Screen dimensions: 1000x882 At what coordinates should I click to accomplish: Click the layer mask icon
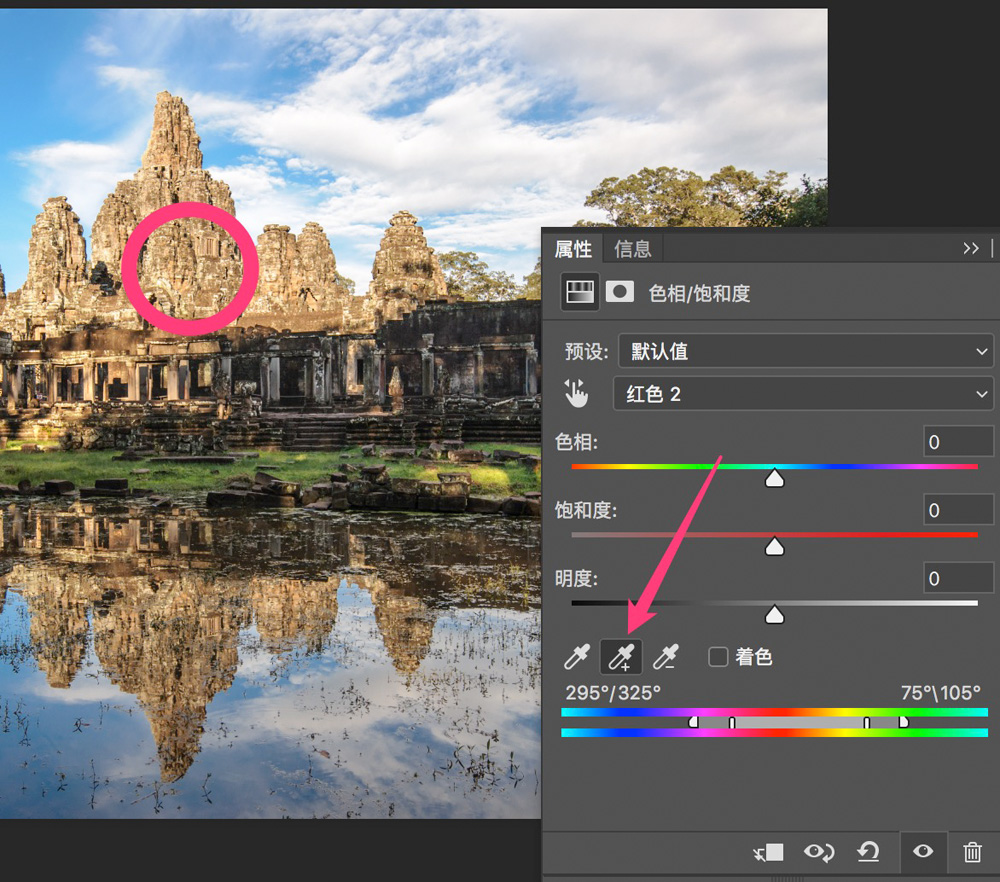tap(619, 293)
